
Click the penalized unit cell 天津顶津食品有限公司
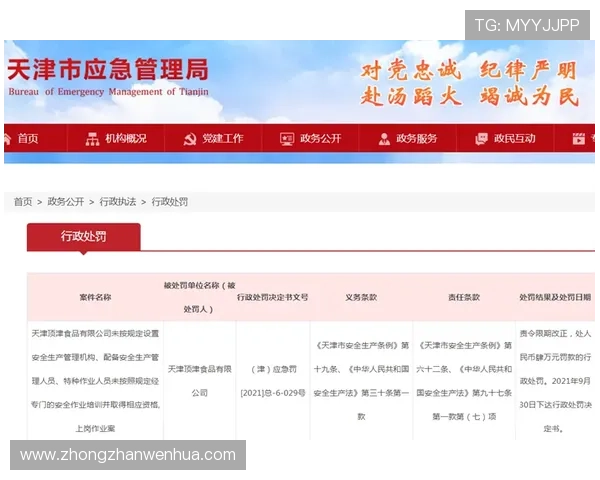tap(199, 381)
